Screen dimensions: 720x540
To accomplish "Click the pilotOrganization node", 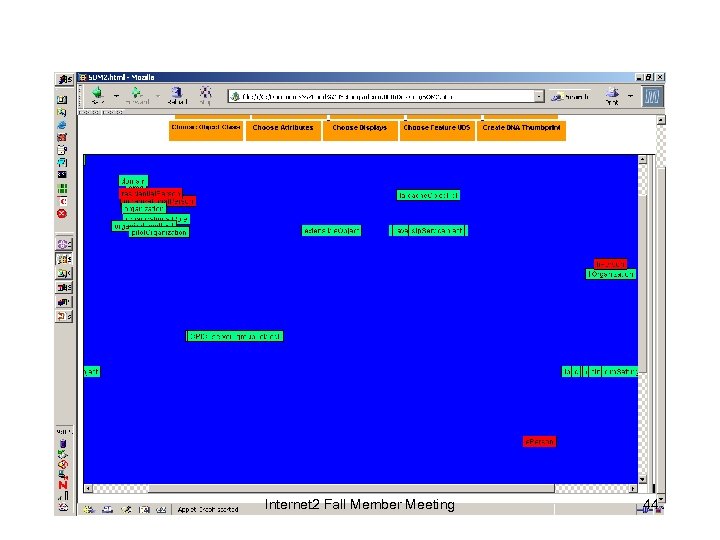I will [x=159, y=232].
